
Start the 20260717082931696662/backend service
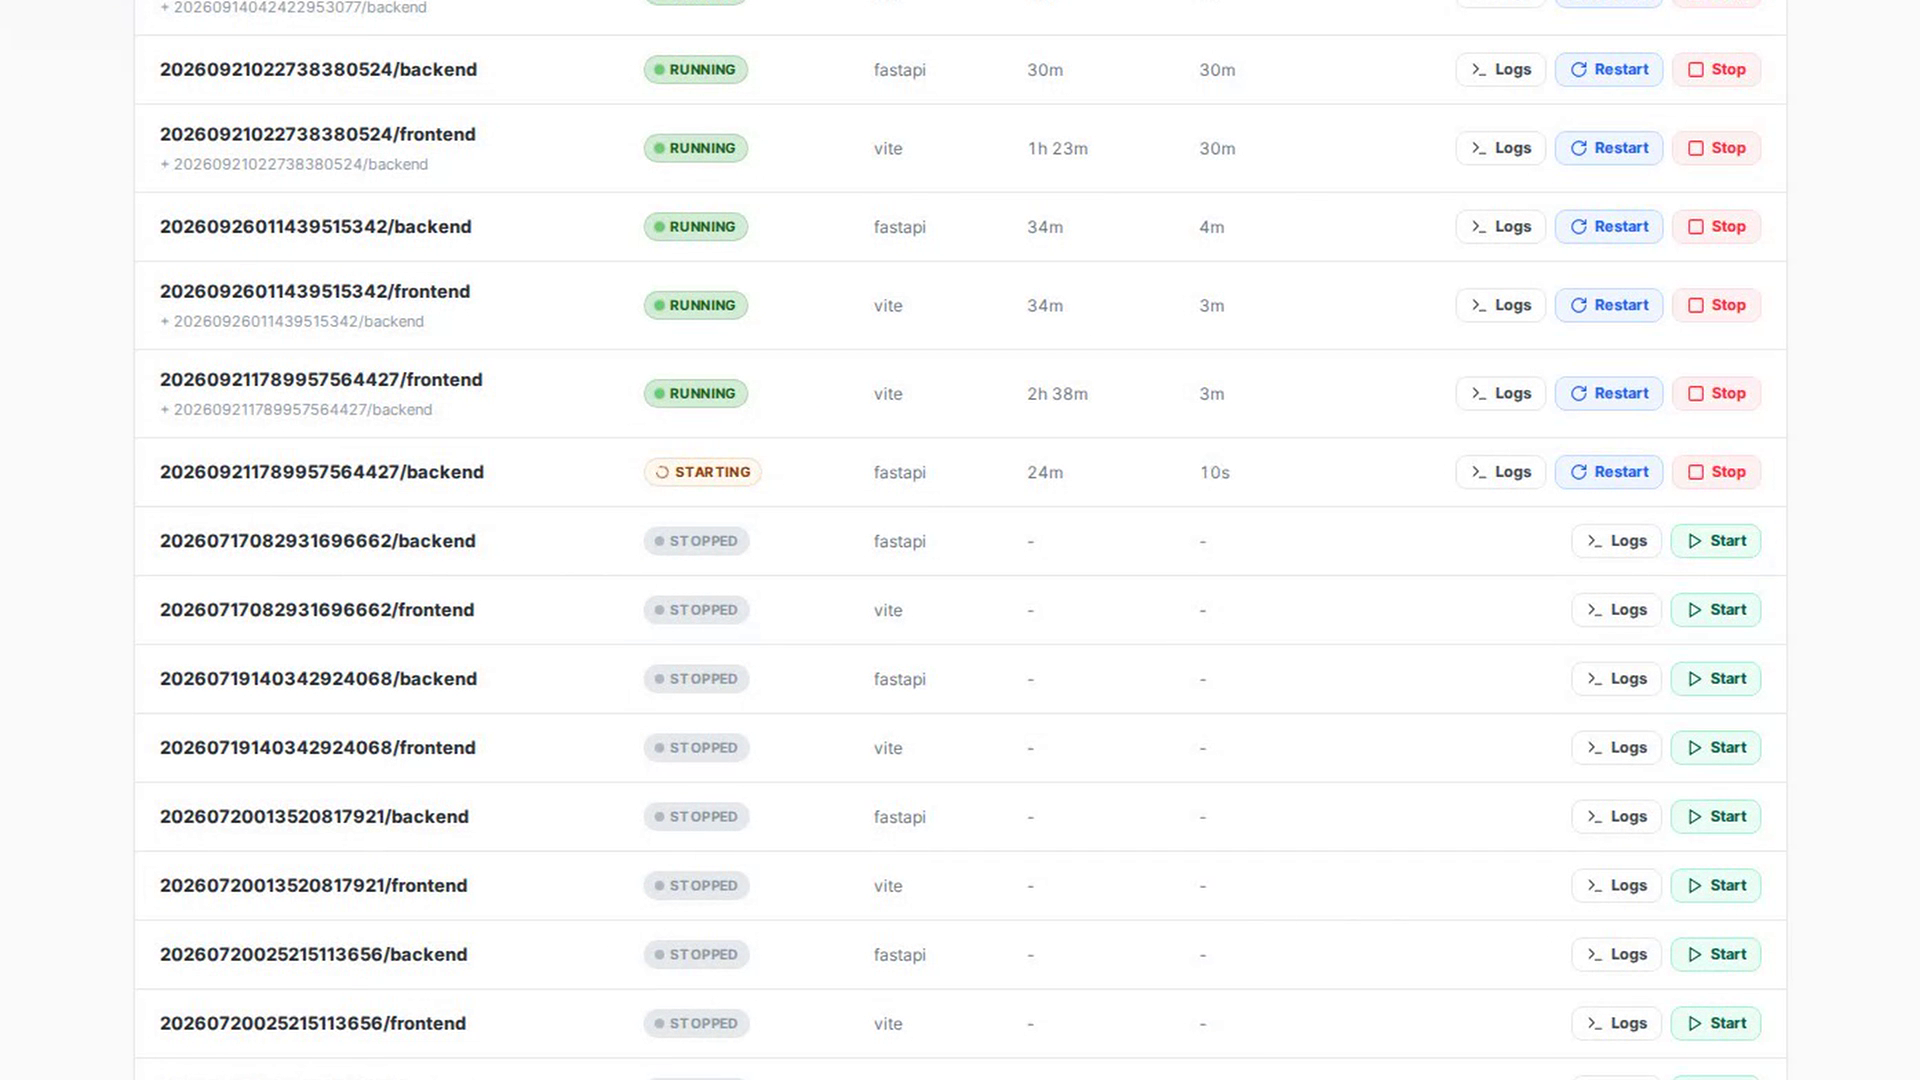point(1716,541)
